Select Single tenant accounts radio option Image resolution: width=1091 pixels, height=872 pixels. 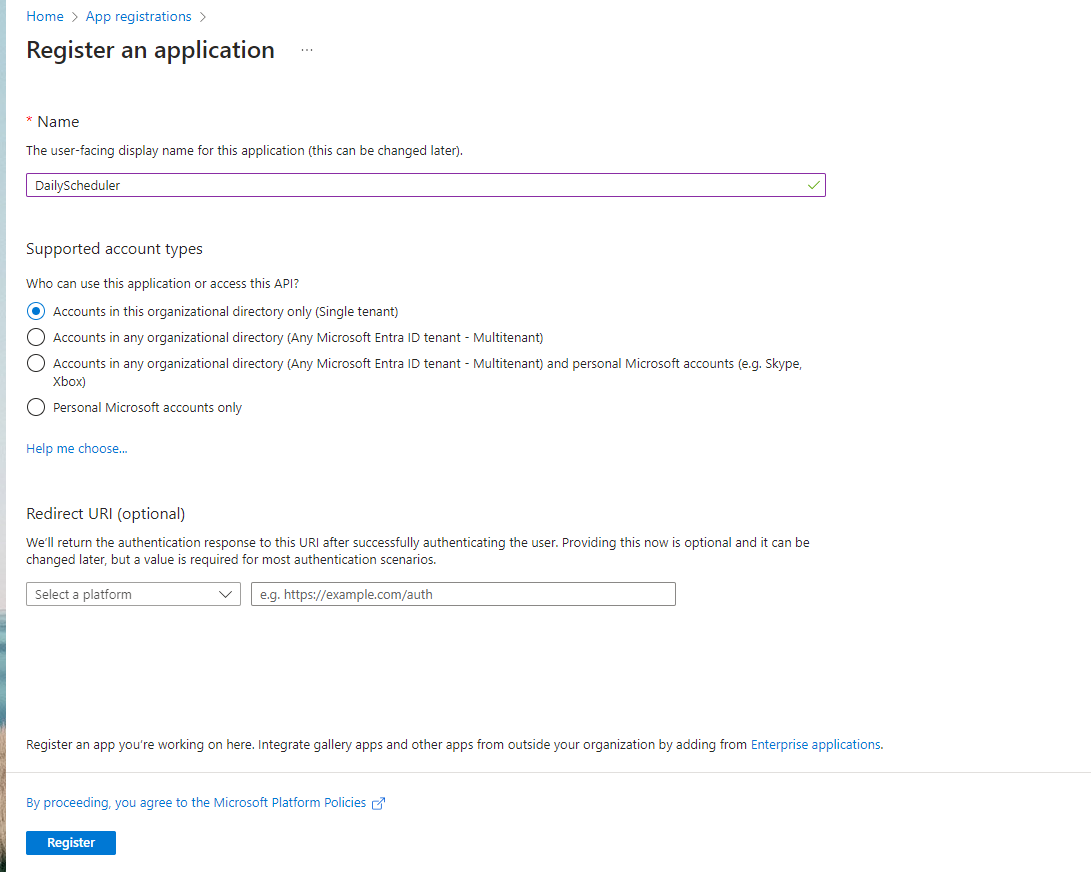[x=35, y=311]
